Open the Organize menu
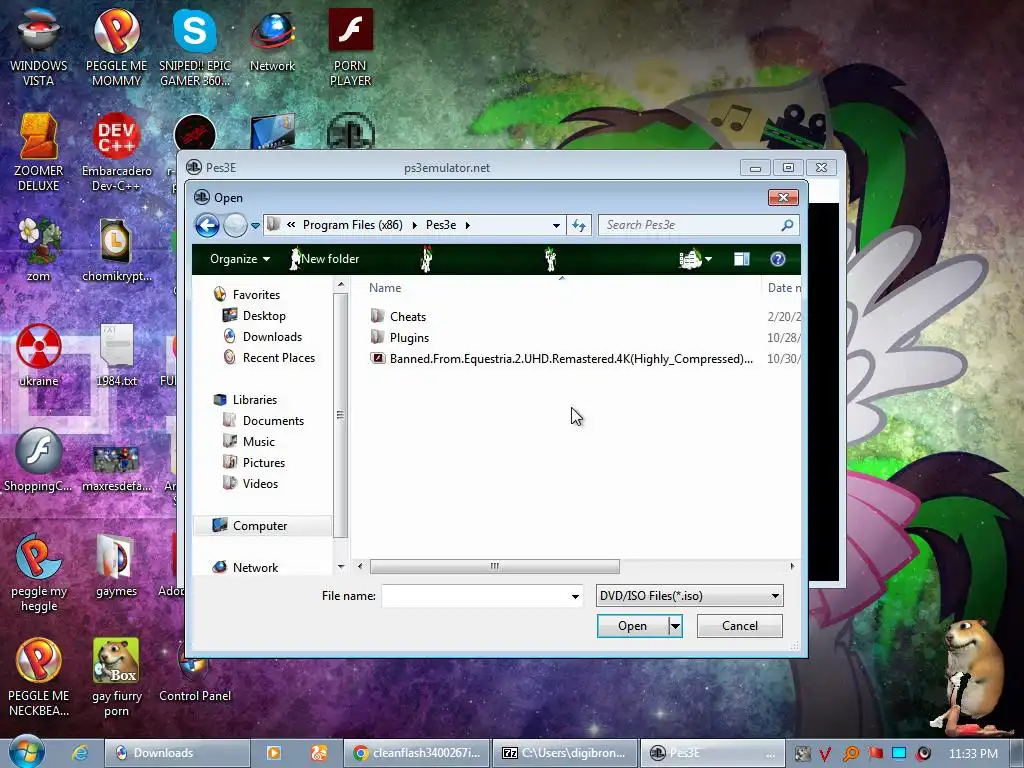This screenshot has height=768, width=1024. point(240,259)
